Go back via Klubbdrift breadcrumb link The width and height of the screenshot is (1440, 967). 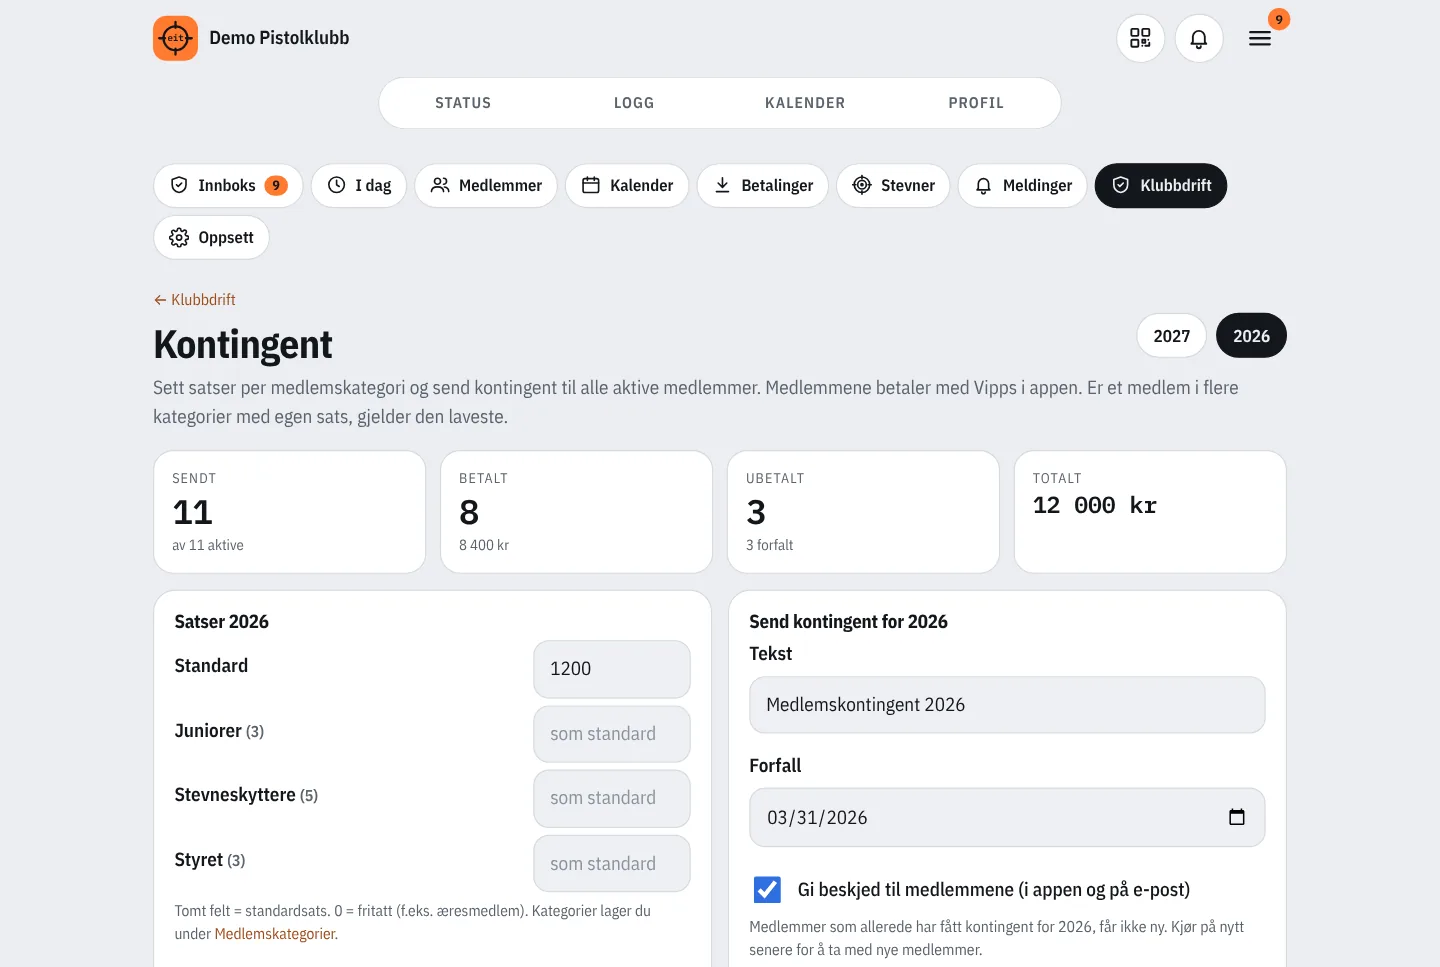pyautogui.click(x=195, y=299)
